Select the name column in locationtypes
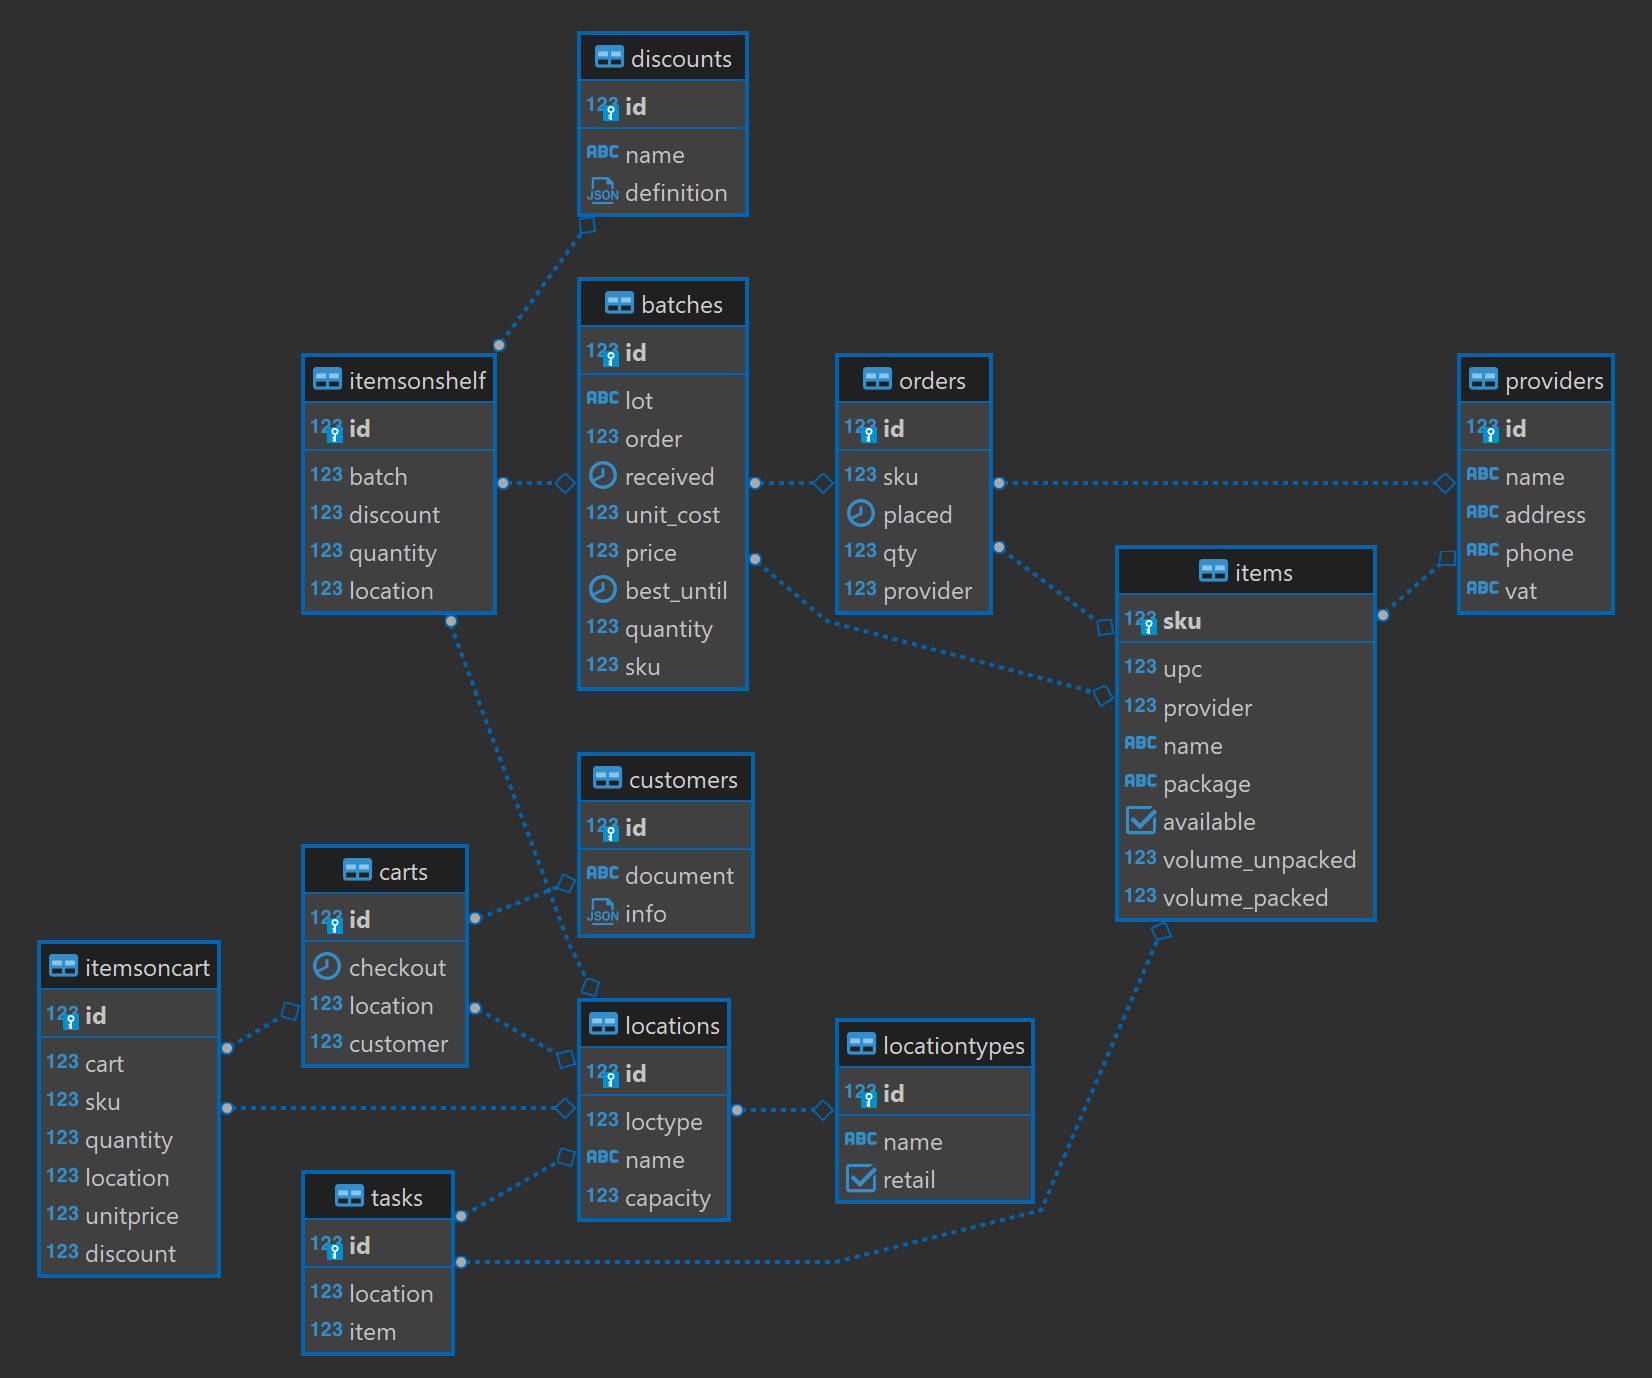The height and width of the screenshot is (1378, 1652). click(x=935, y=1141)
